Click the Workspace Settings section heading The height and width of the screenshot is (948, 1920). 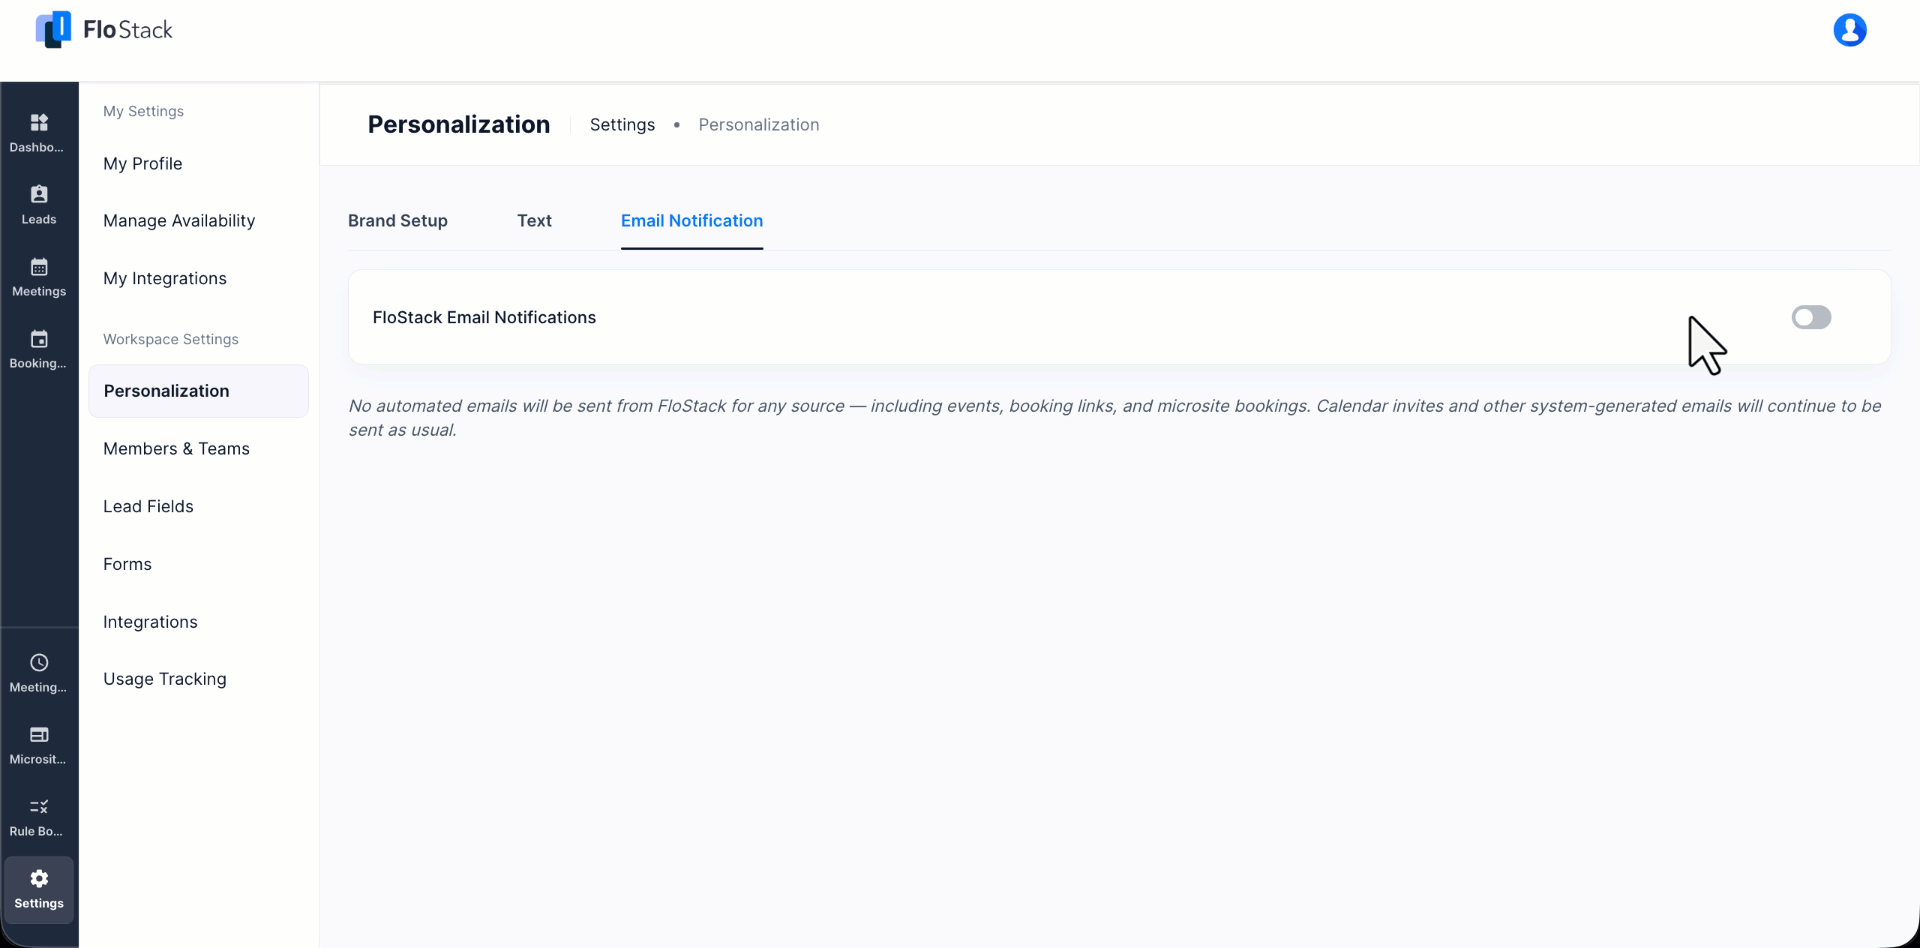[171, 339]
